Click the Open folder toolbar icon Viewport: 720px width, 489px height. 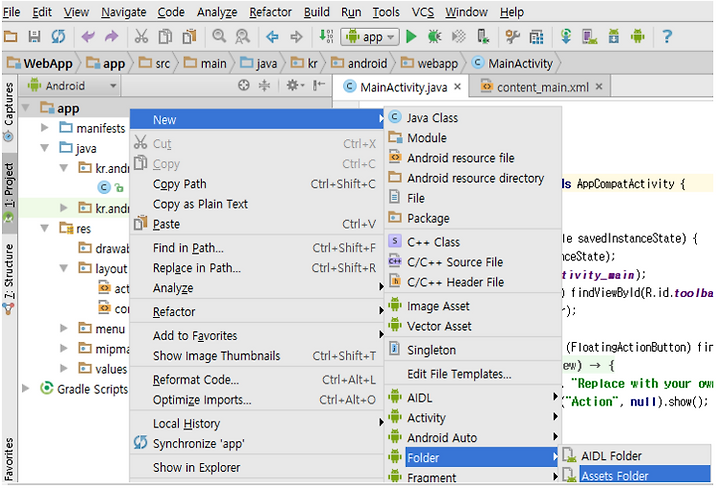pyautogui.click(x=11, y=36)
